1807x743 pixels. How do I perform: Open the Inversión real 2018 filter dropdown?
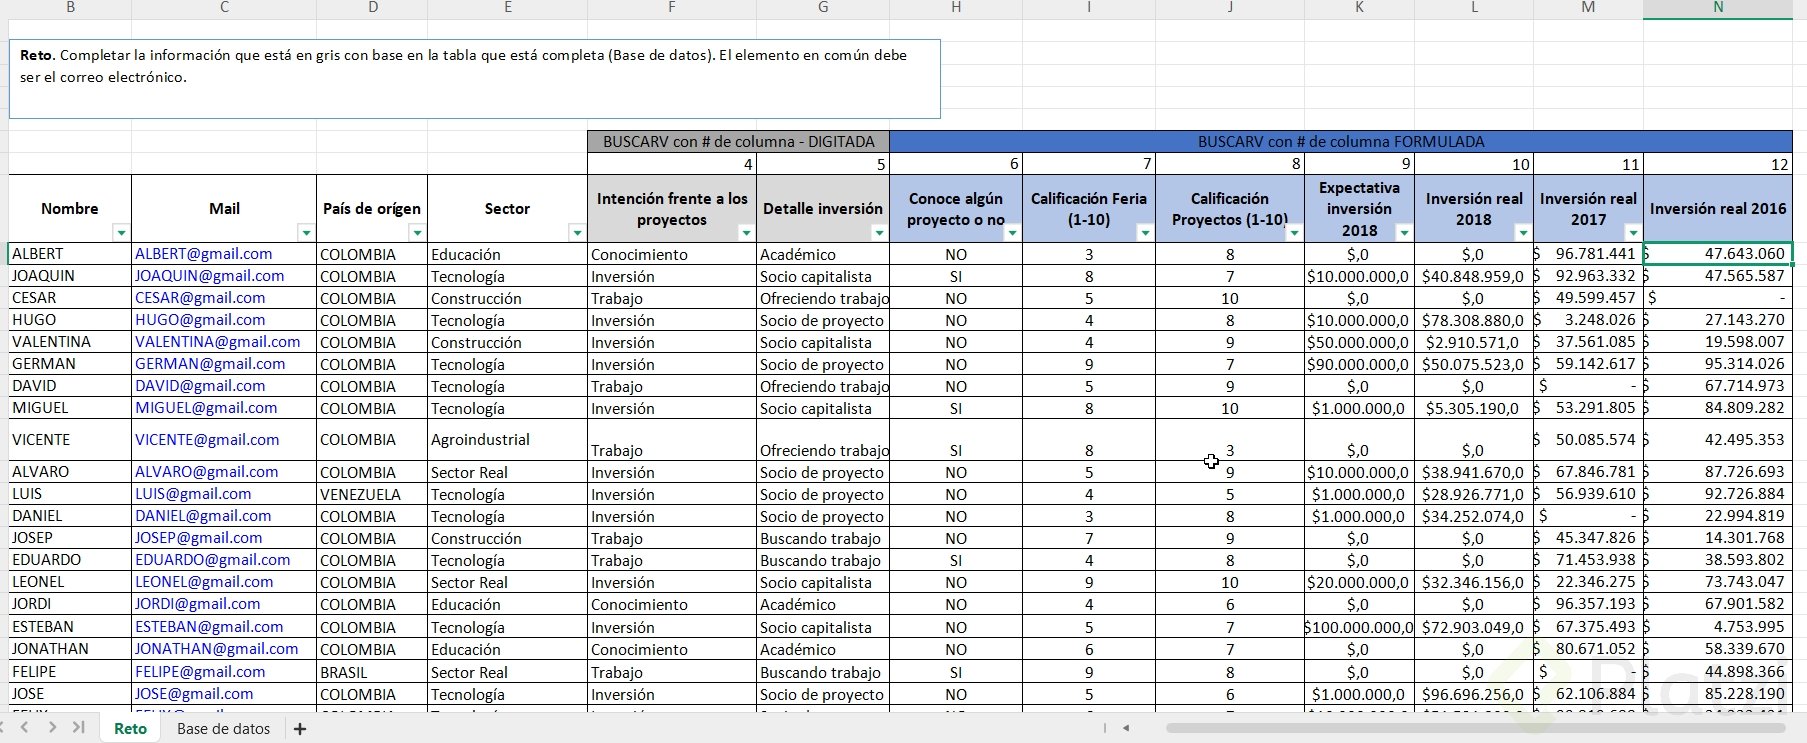[1523, 232]
